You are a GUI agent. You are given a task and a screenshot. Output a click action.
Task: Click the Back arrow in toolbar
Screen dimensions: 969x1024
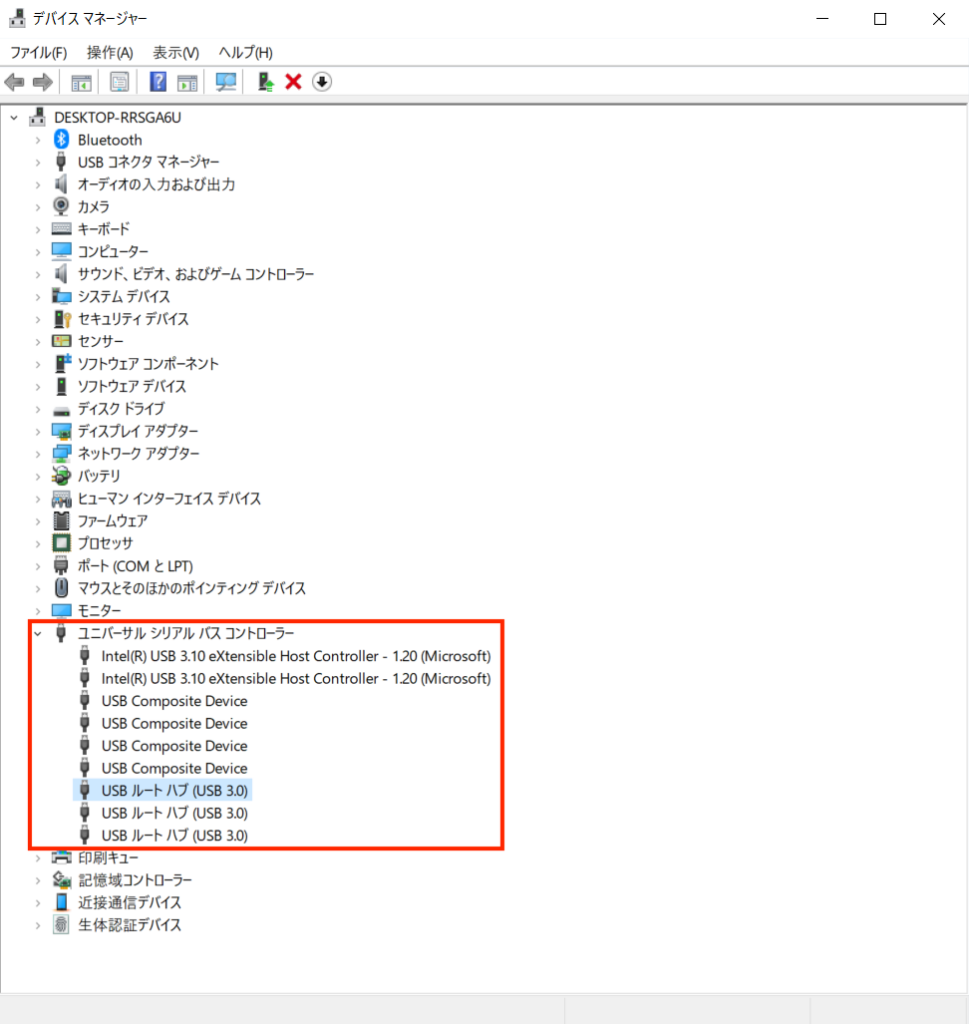tap(15, 82)
